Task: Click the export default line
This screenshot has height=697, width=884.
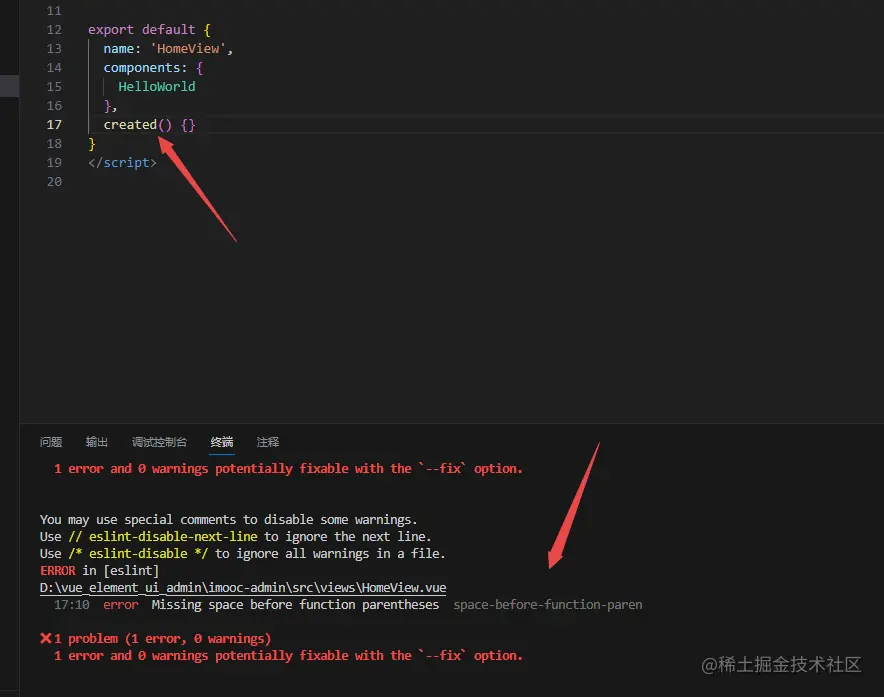Action: tap(149, 29)
